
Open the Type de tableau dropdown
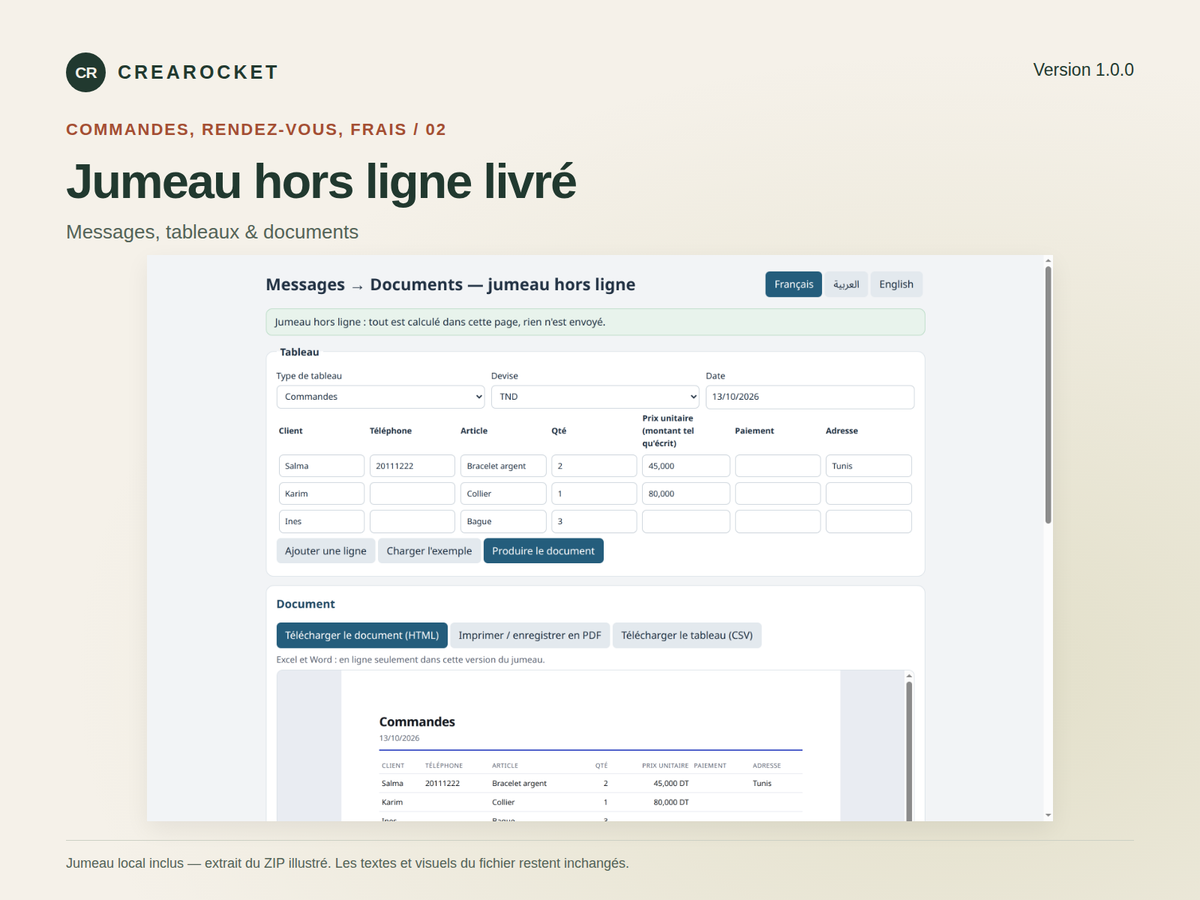pyautogui.click(x=380, y=397)
